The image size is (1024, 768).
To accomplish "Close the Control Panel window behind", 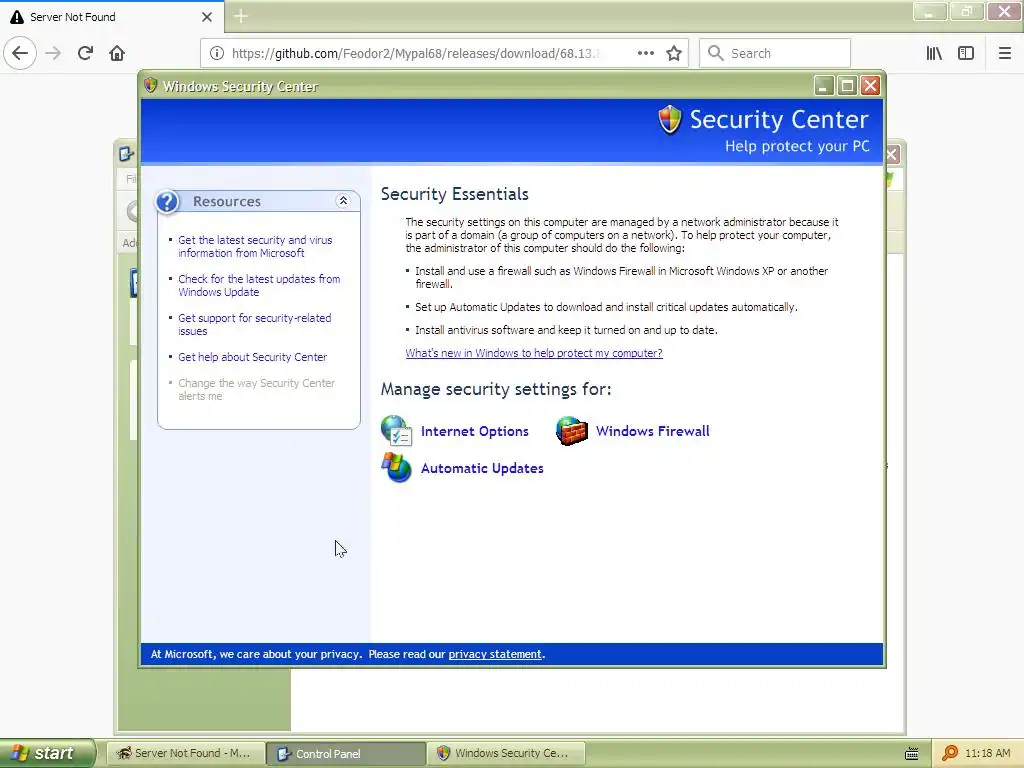I will pos(893,155).
